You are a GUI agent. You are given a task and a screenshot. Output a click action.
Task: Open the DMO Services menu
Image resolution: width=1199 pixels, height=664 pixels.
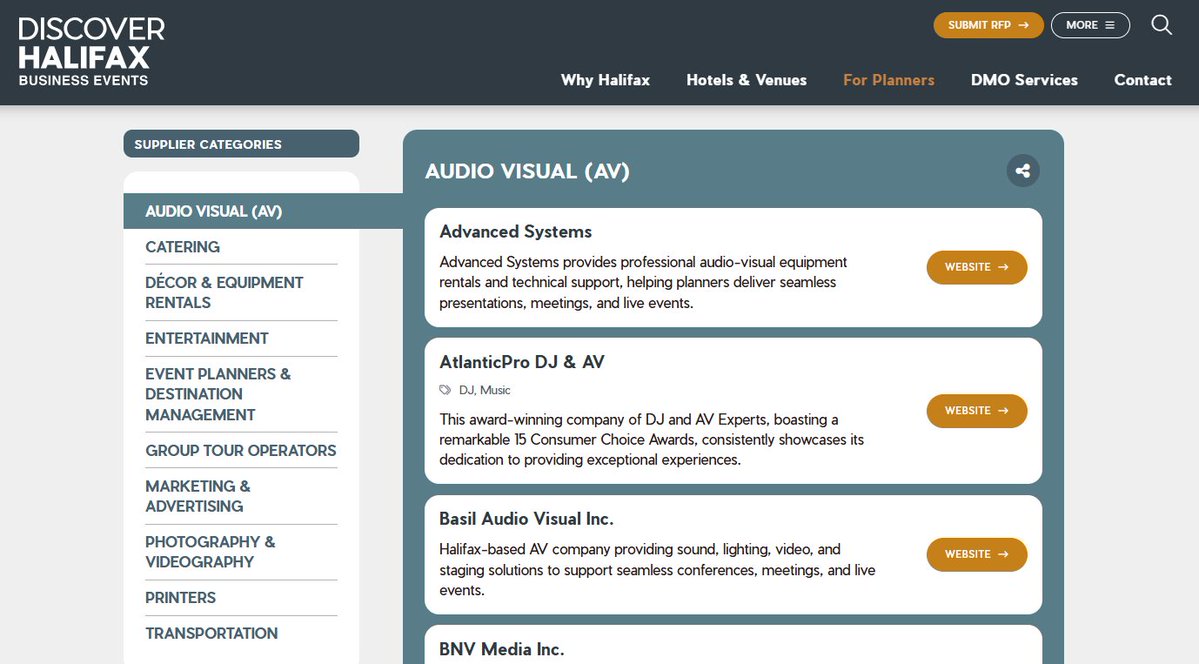click(1024, 80)
